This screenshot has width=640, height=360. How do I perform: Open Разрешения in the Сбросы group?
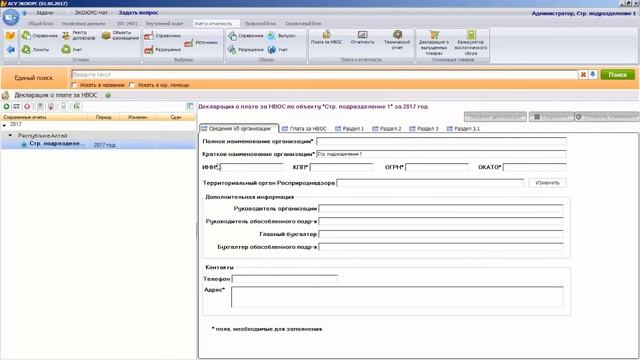click(x=246, y=50)
